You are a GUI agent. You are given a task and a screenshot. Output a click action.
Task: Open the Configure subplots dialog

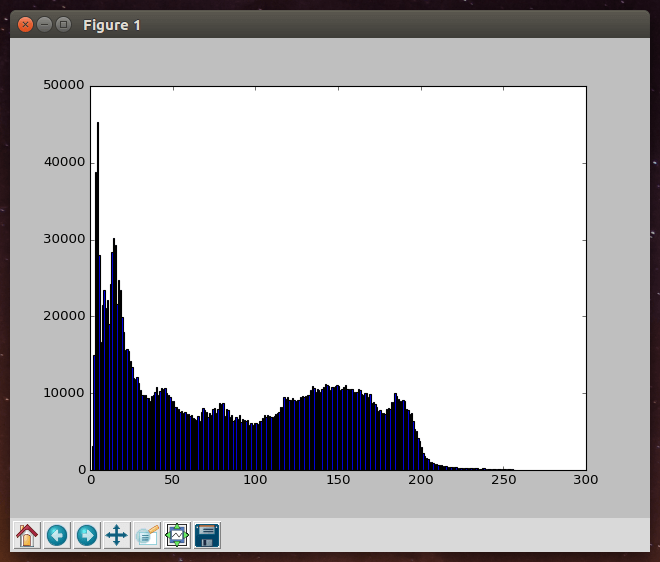coord(177,535)
